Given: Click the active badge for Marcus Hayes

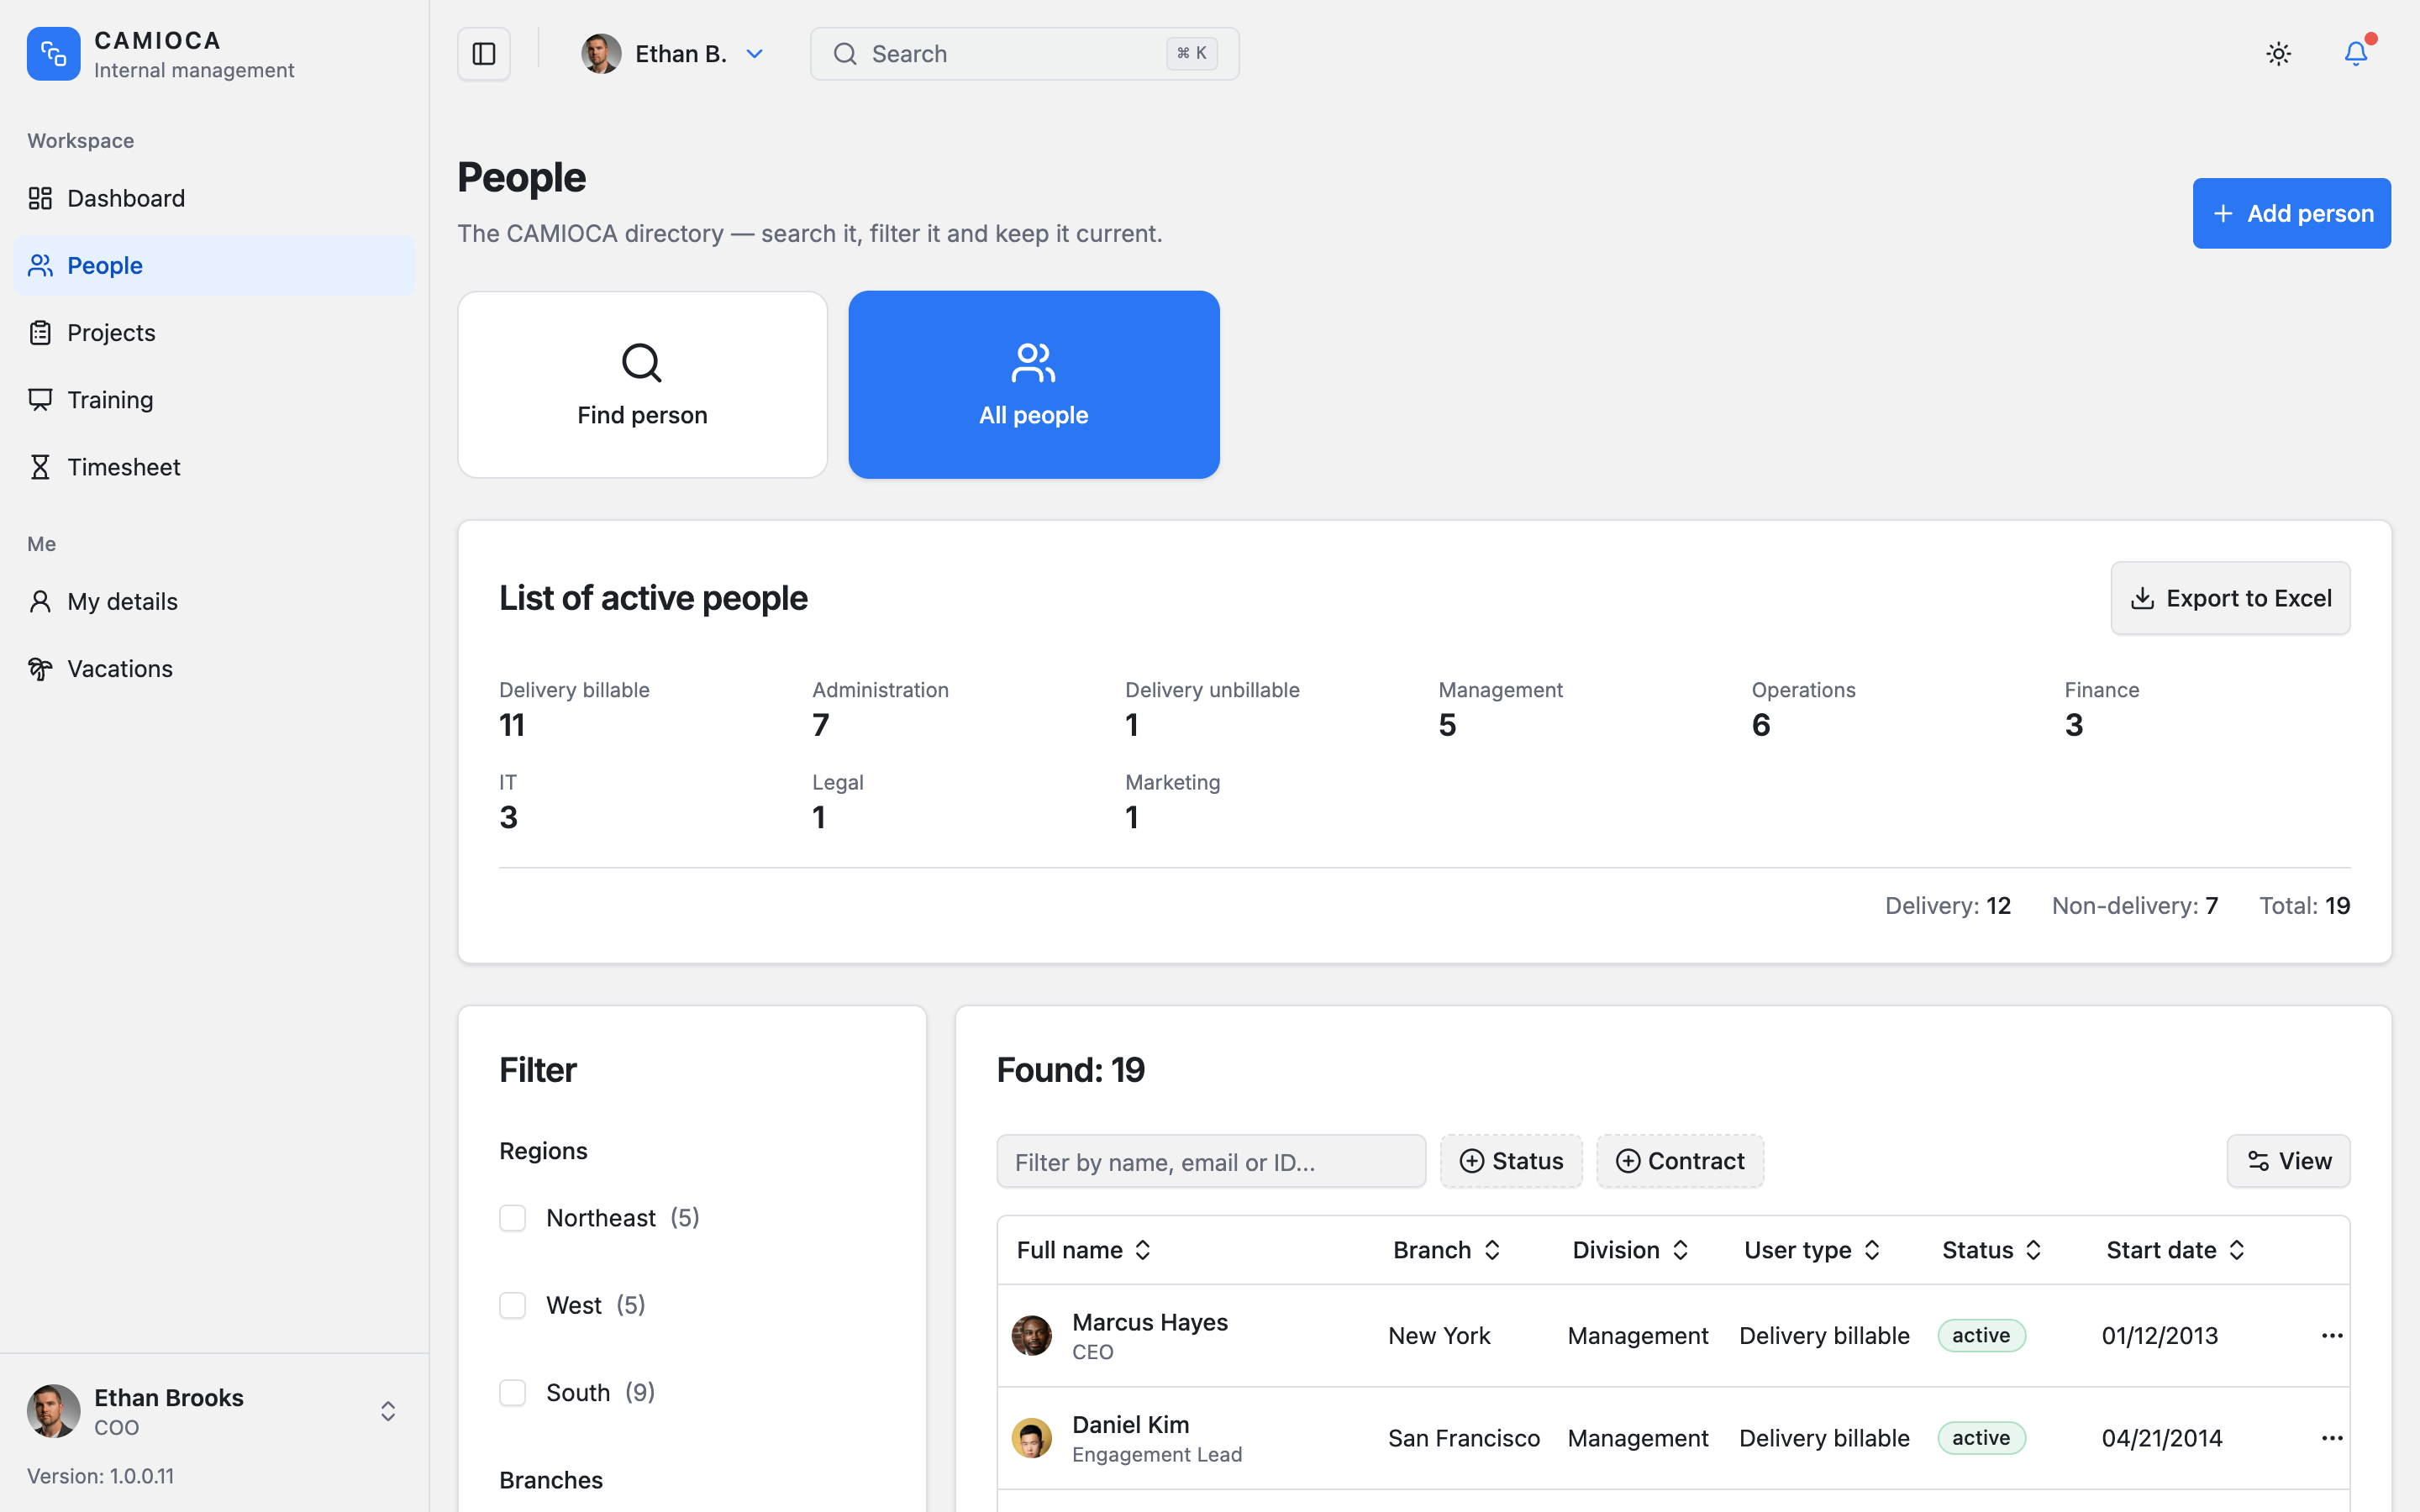Looking at the screenshot, I should [x=1981, y=1336].
